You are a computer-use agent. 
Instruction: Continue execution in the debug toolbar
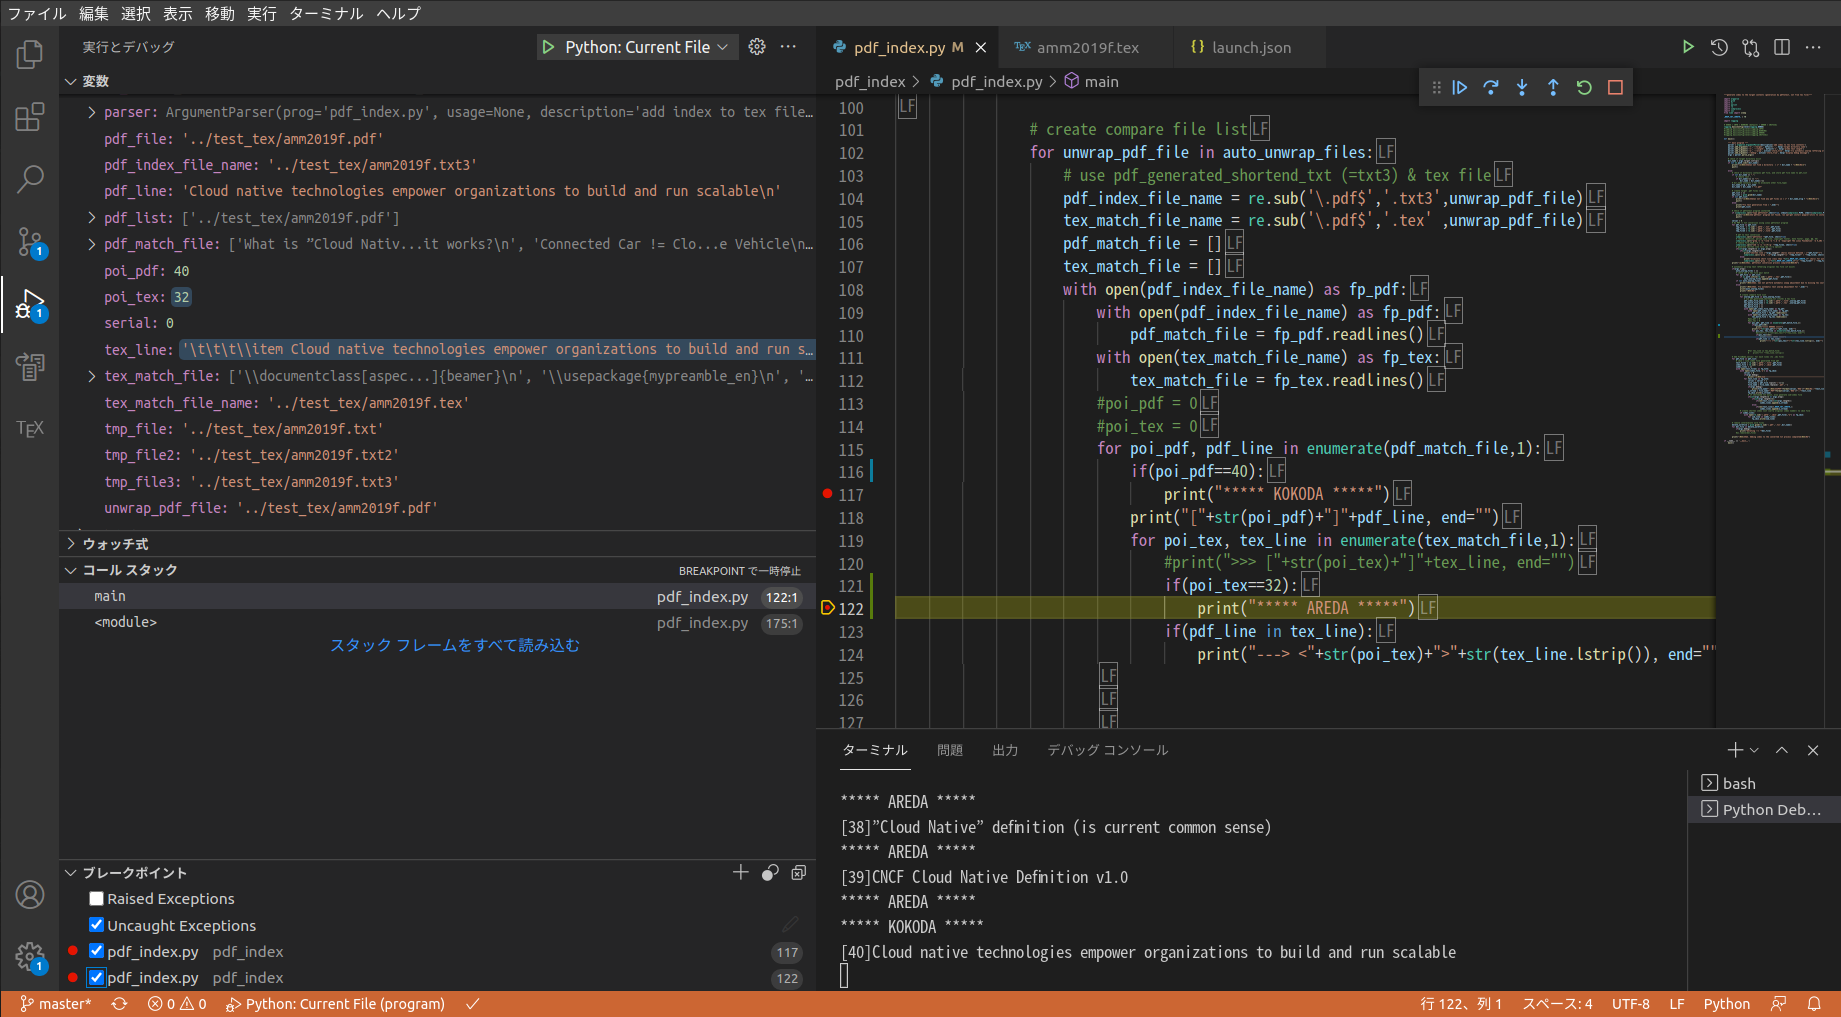tap(1459, 87)
